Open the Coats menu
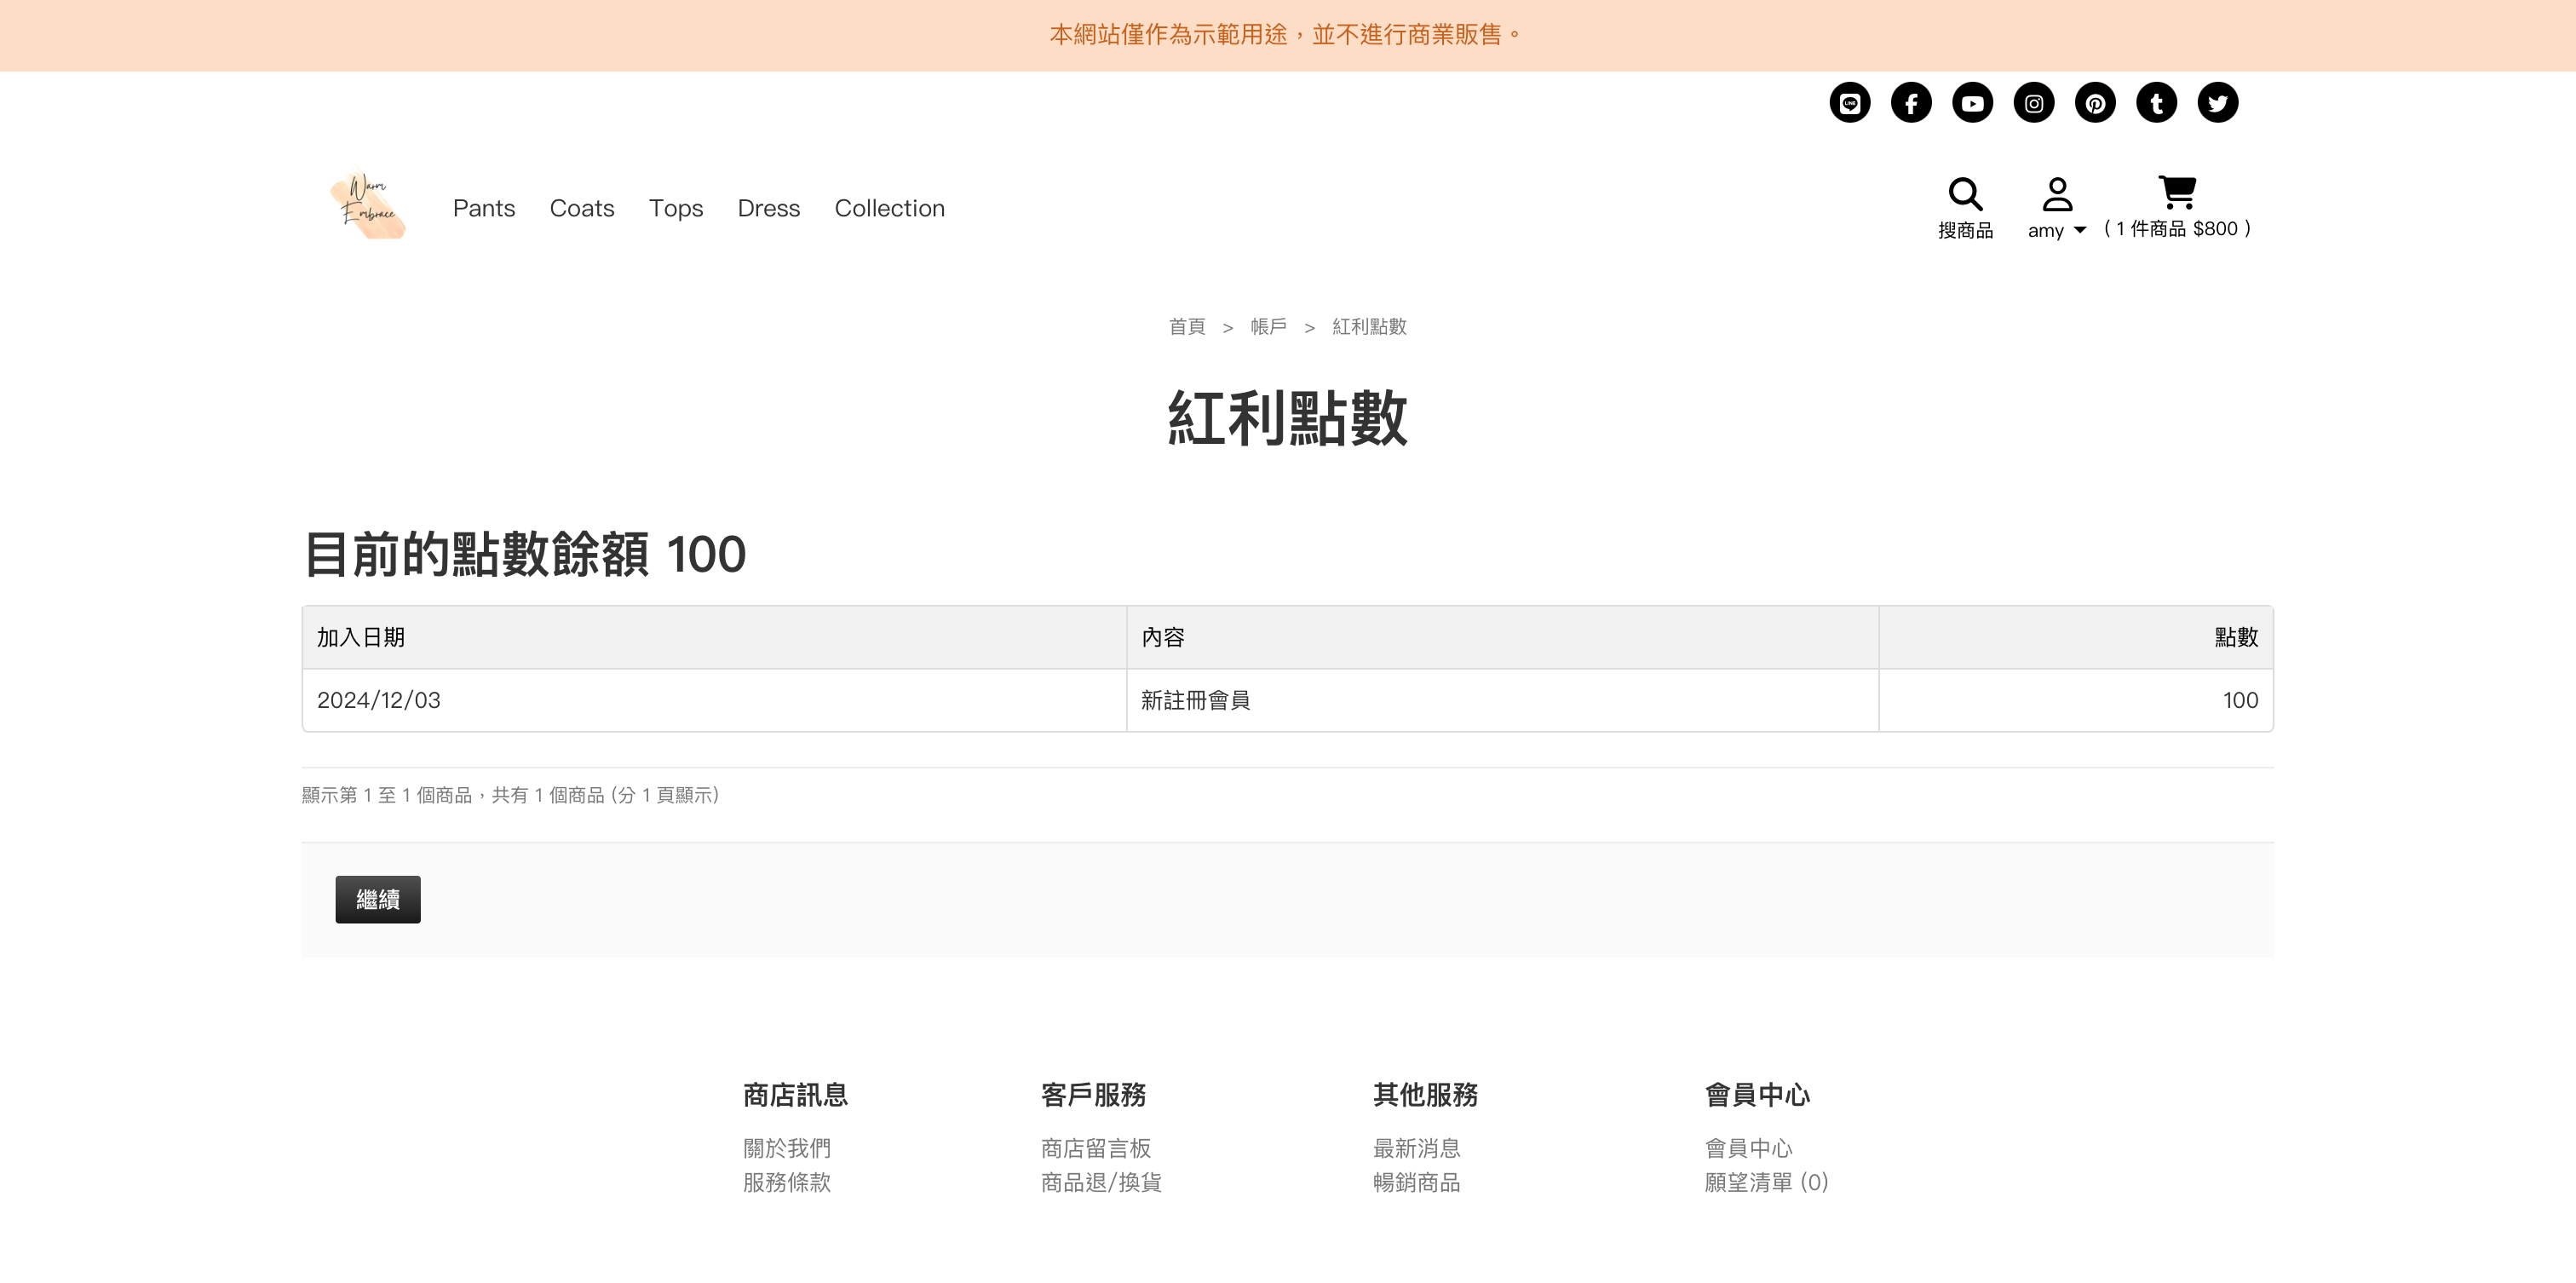This screenshot has height=1283, width=2576. click(x=582, y=208)
